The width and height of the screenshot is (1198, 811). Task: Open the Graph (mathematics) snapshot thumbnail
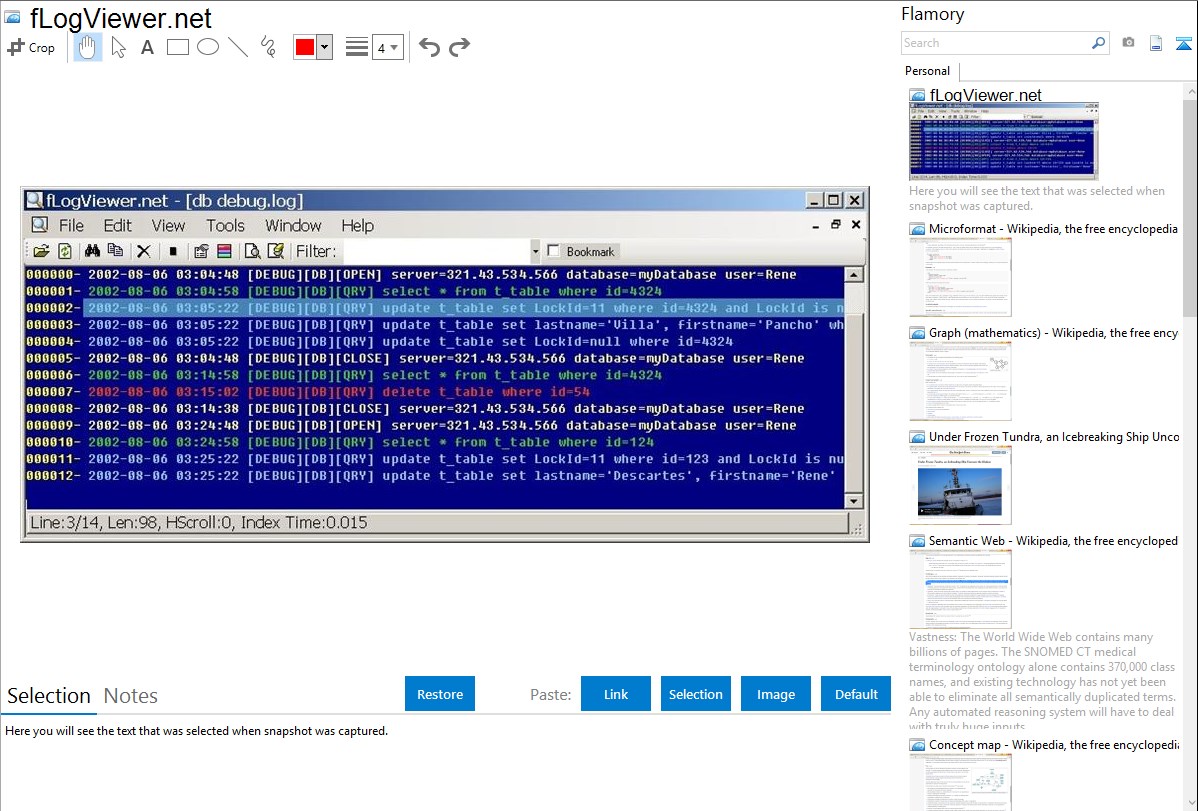point(960,381)
